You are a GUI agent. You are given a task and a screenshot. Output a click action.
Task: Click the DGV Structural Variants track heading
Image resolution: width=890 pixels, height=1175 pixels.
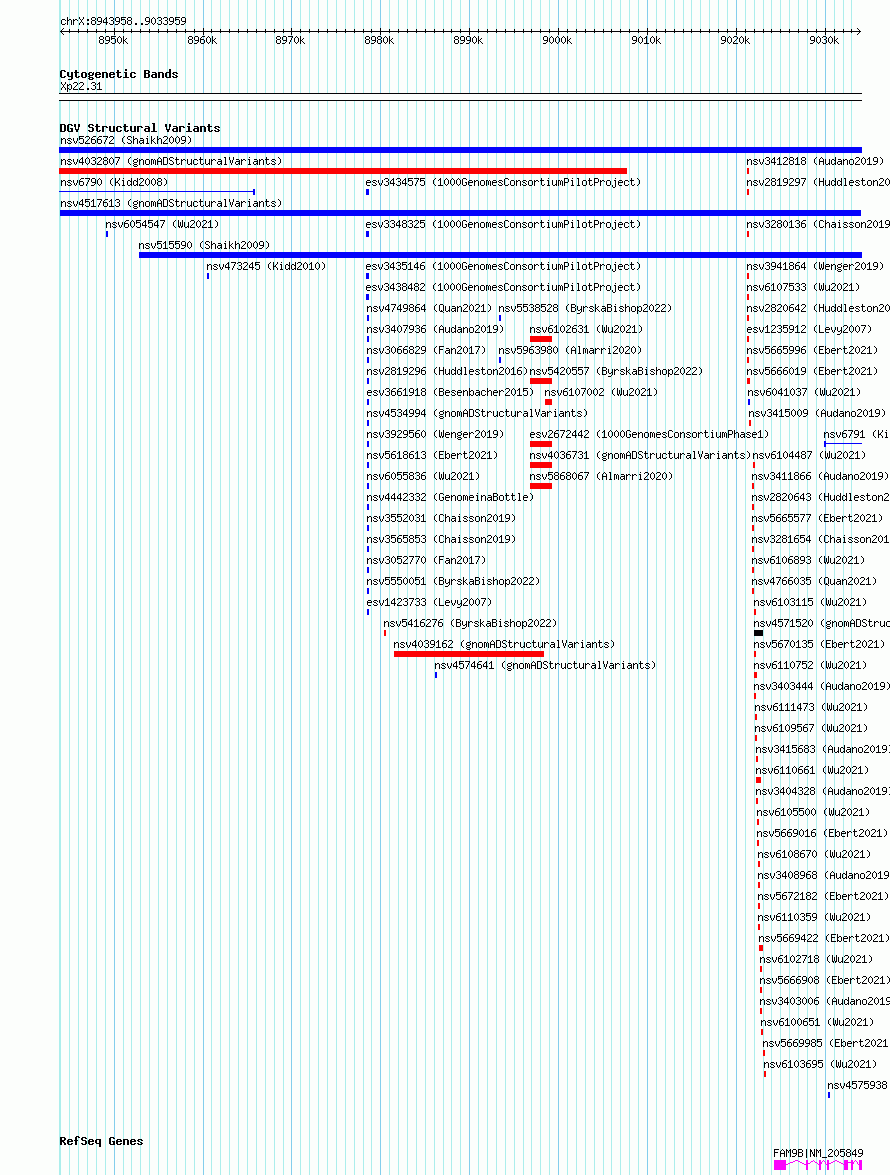click(x=139, y=128)
